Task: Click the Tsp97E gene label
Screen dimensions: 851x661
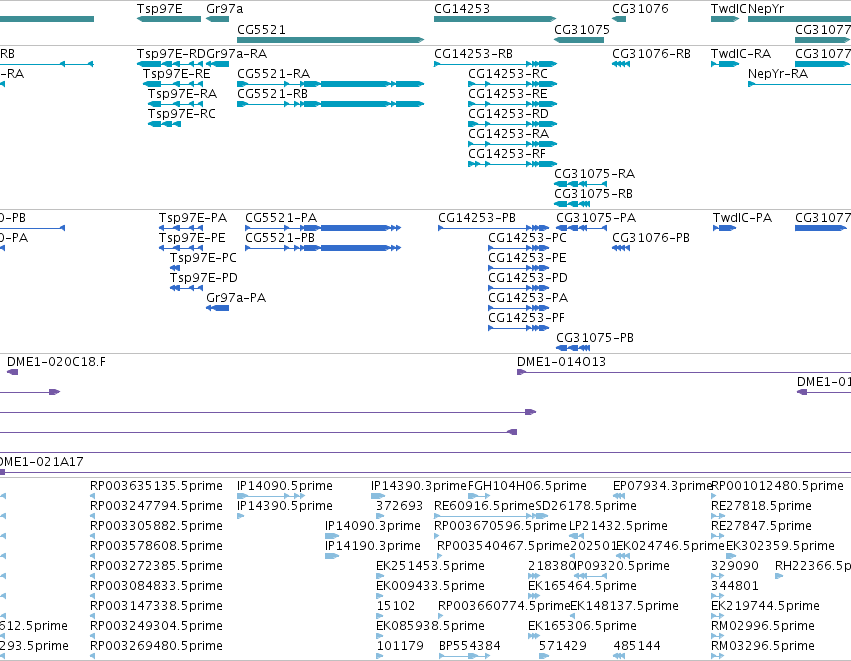Action: point(160,9)
